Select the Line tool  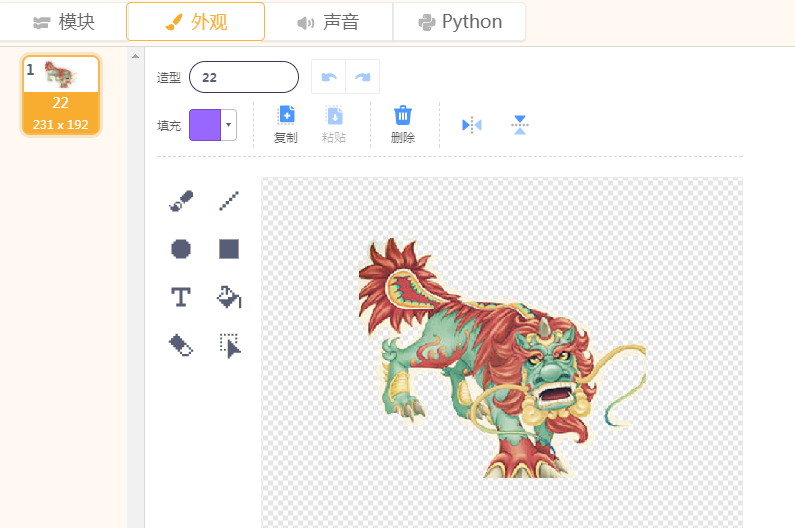(229, 200)
